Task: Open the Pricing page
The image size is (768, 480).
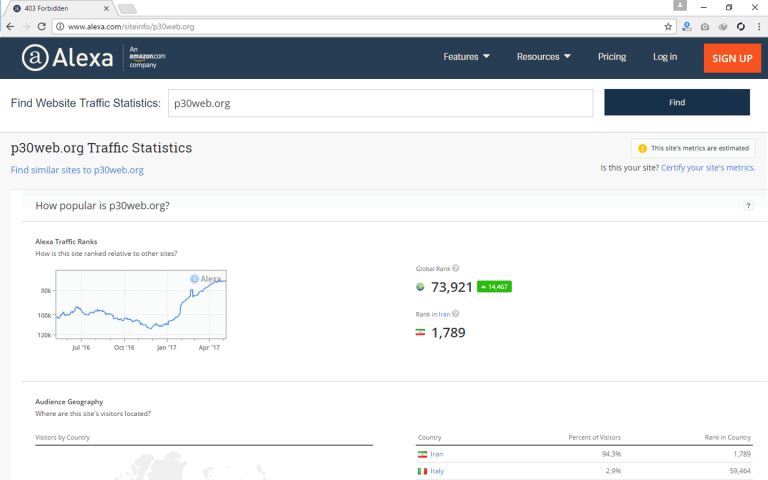Action: click(612, 57)
